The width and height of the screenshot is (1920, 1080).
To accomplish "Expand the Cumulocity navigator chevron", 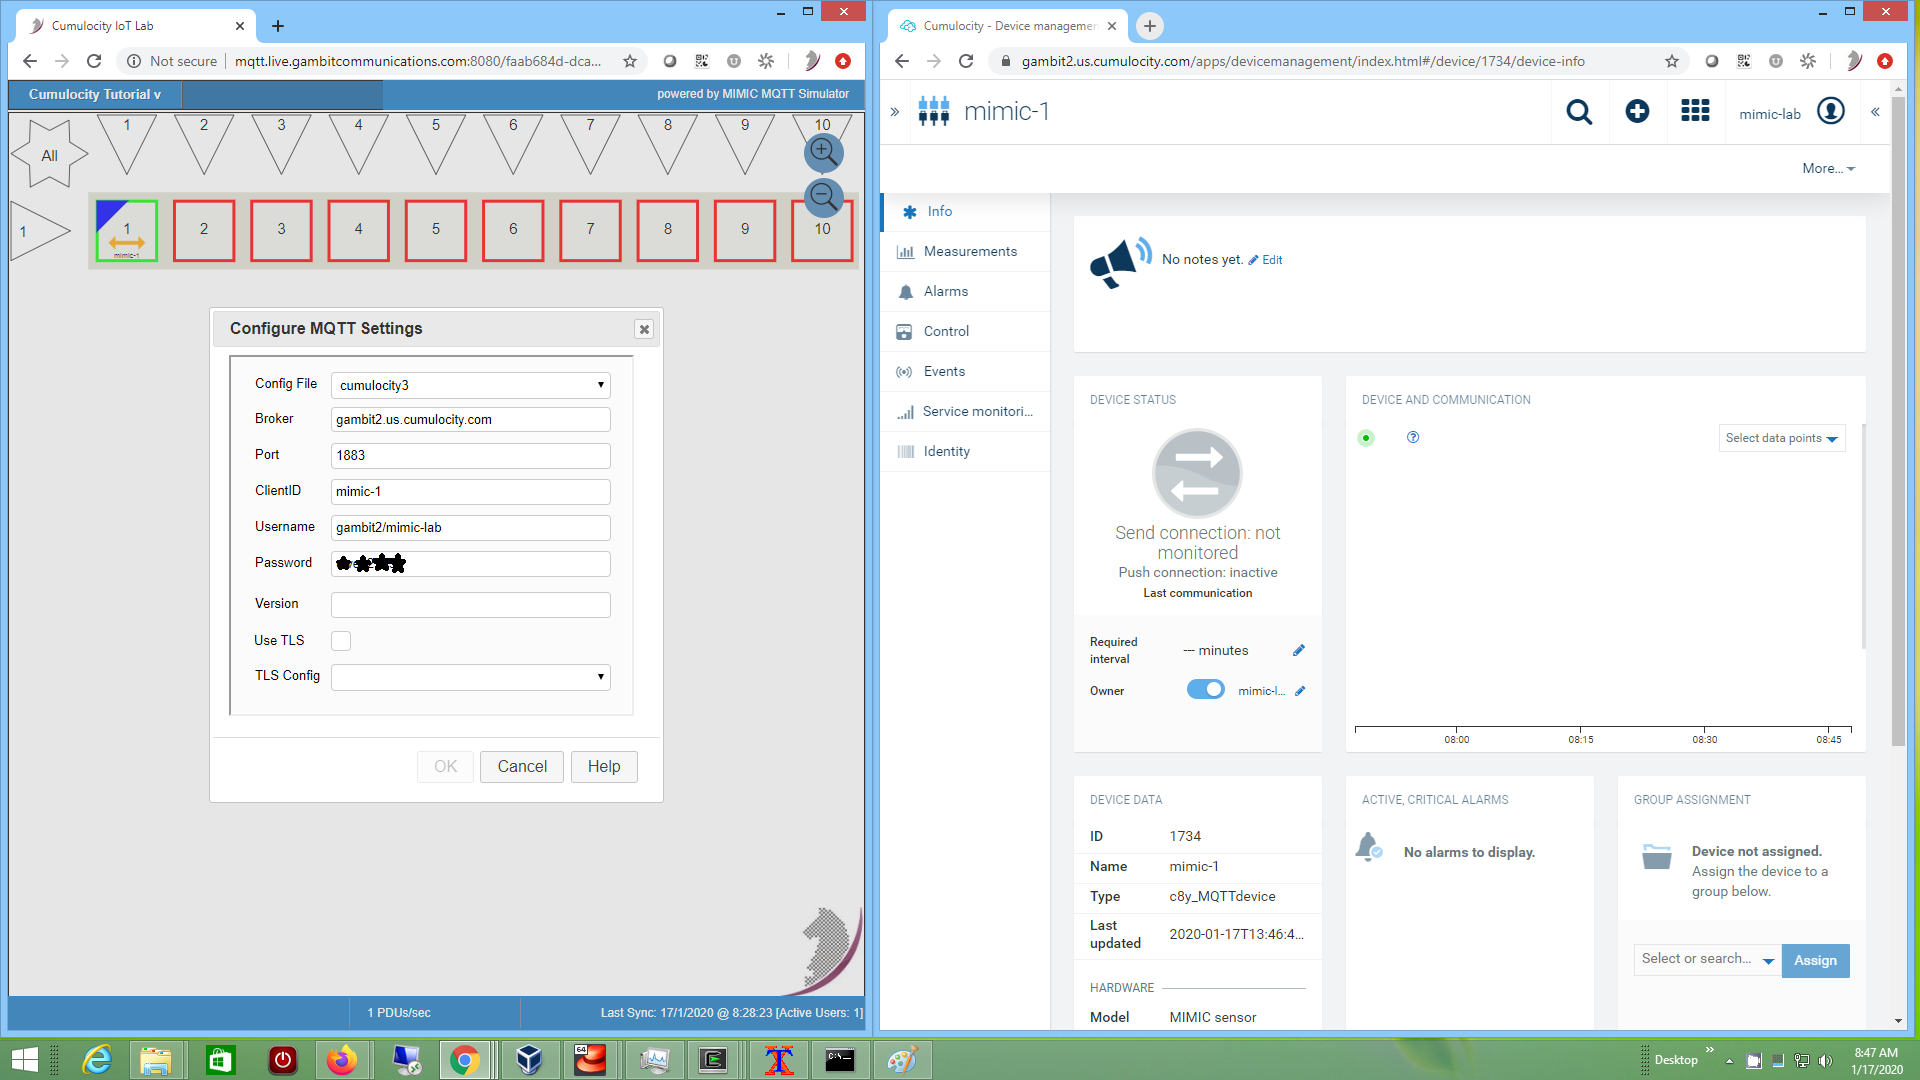I will point(895,112).
